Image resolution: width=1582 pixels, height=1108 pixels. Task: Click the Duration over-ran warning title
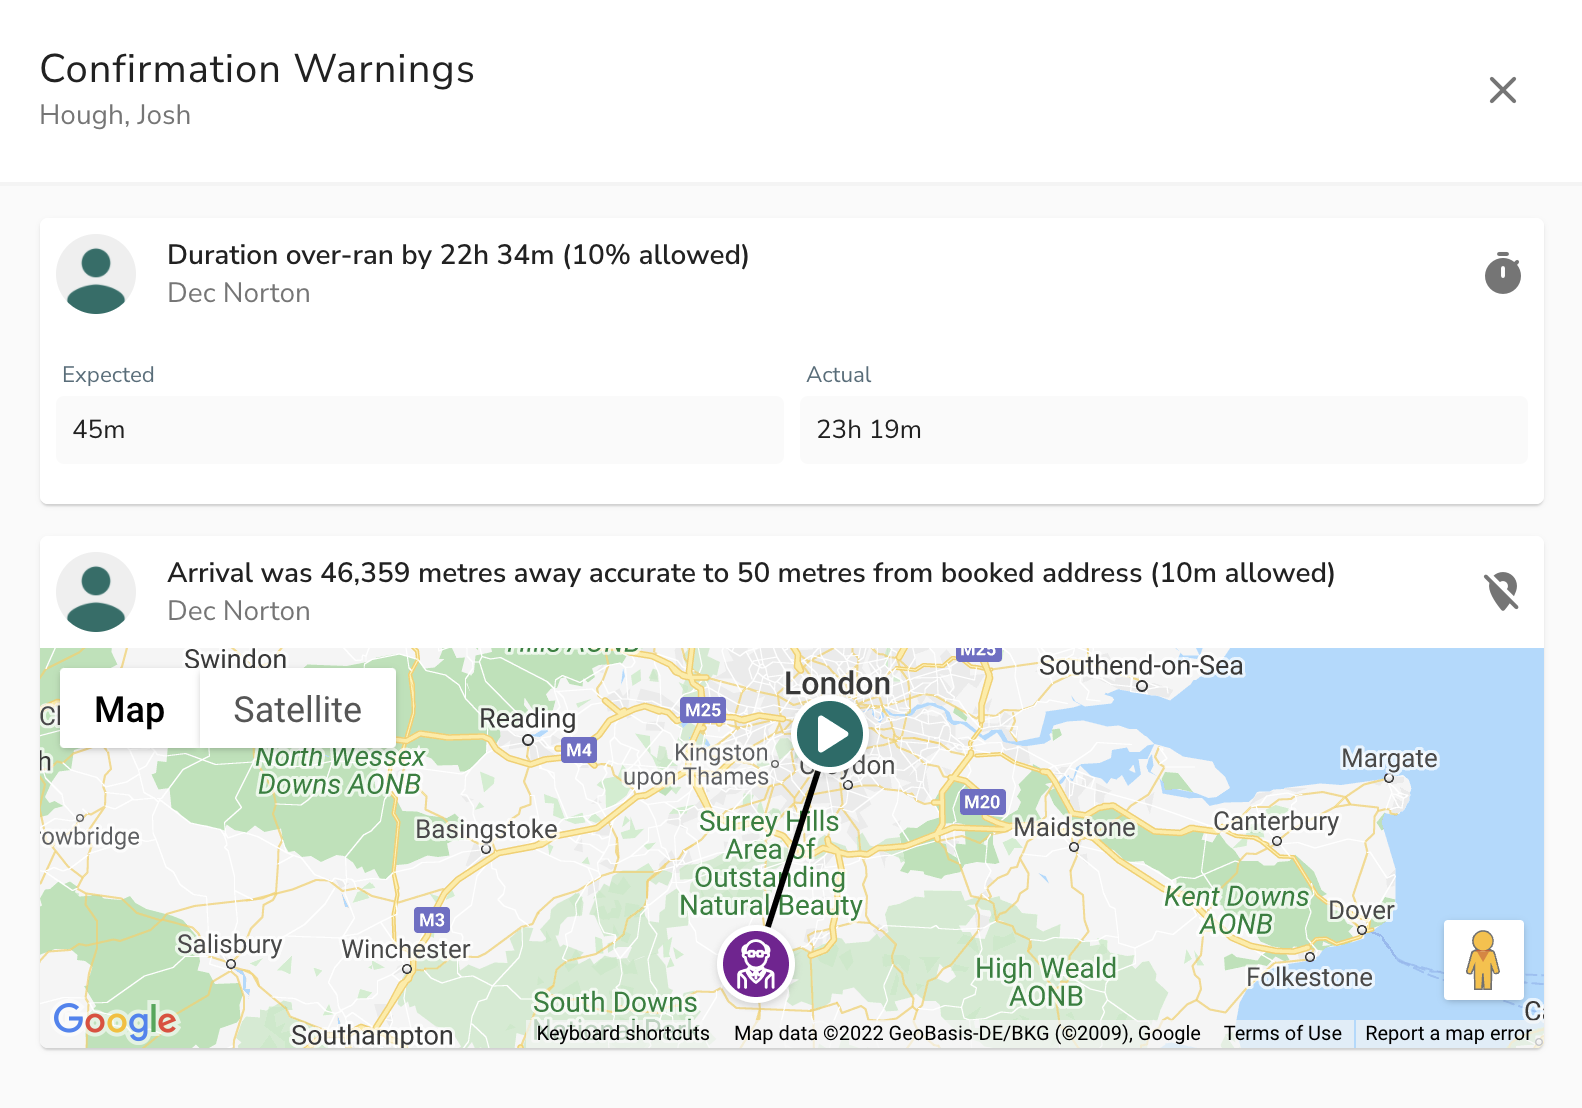point(458,255)
